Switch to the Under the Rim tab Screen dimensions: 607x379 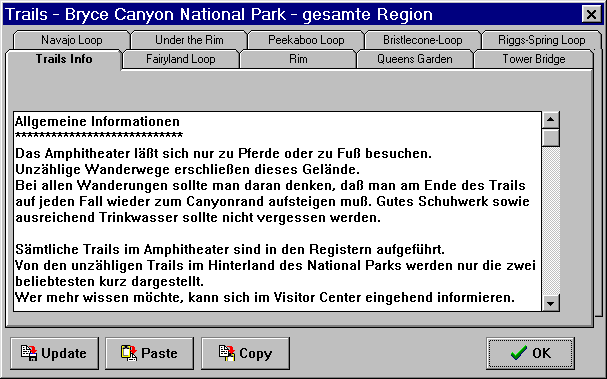point(189,40)
